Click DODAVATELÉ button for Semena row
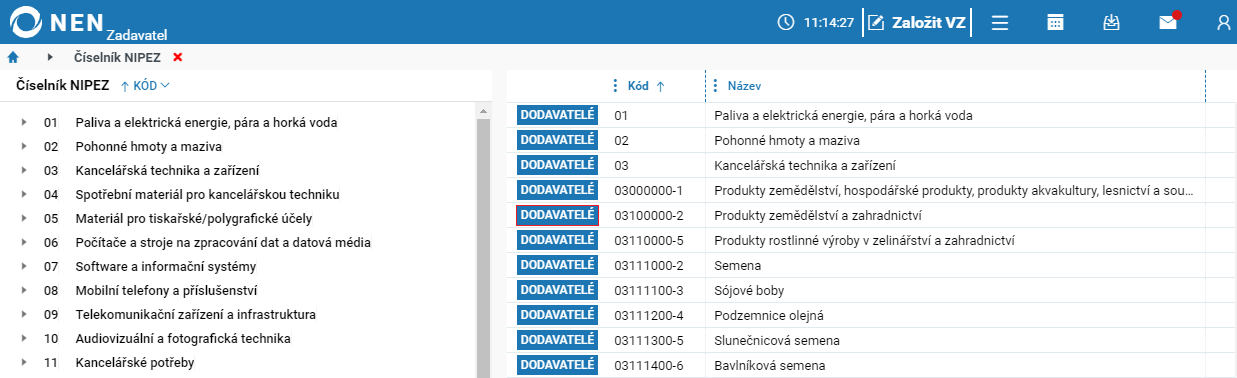Viewport: 1237px width, 378px height. (557, 265)
